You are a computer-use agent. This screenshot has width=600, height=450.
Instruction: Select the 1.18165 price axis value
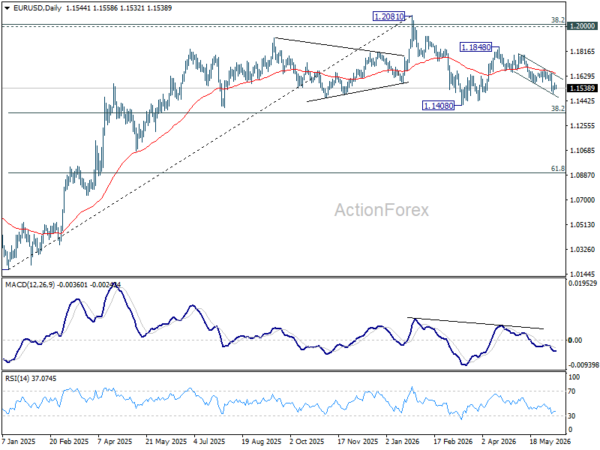point(583,52)
